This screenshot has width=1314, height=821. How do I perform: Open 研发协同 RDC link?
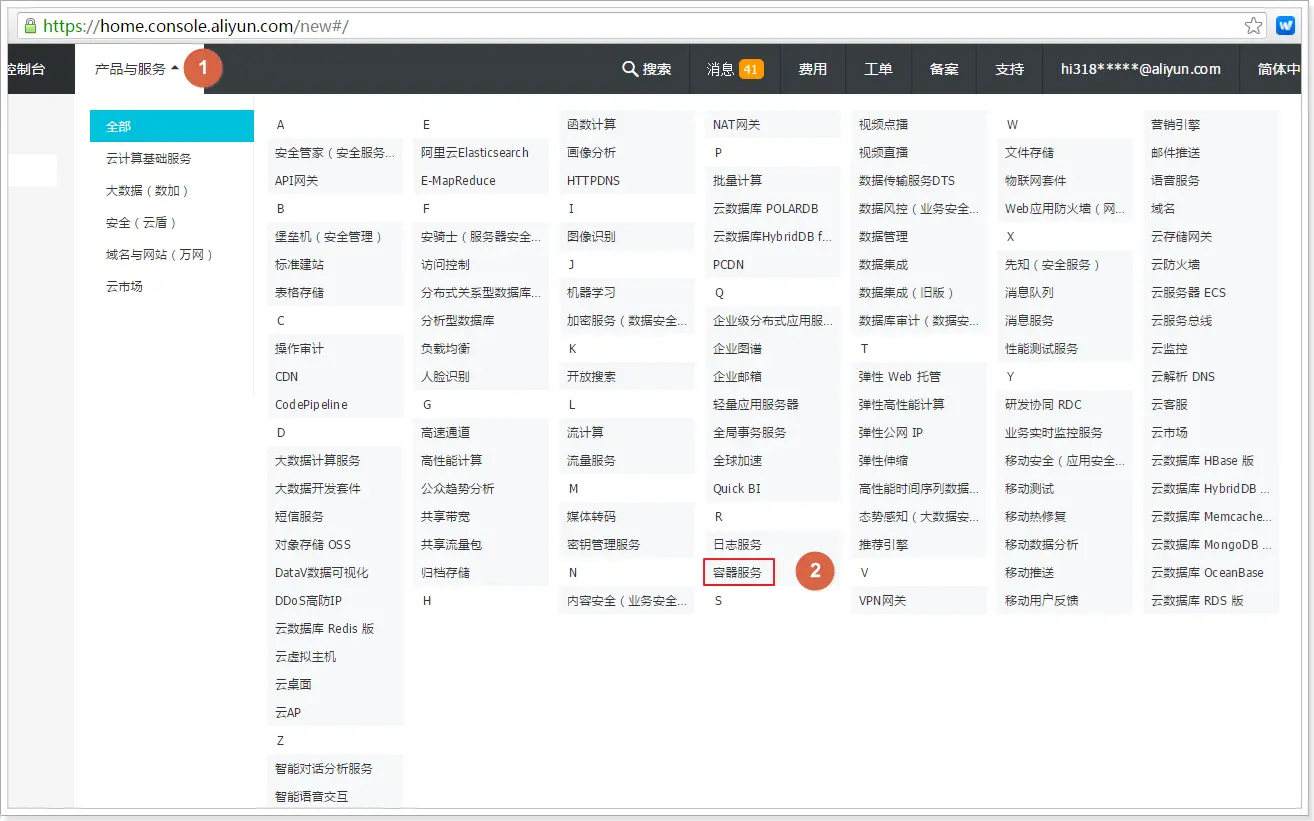1043,405
